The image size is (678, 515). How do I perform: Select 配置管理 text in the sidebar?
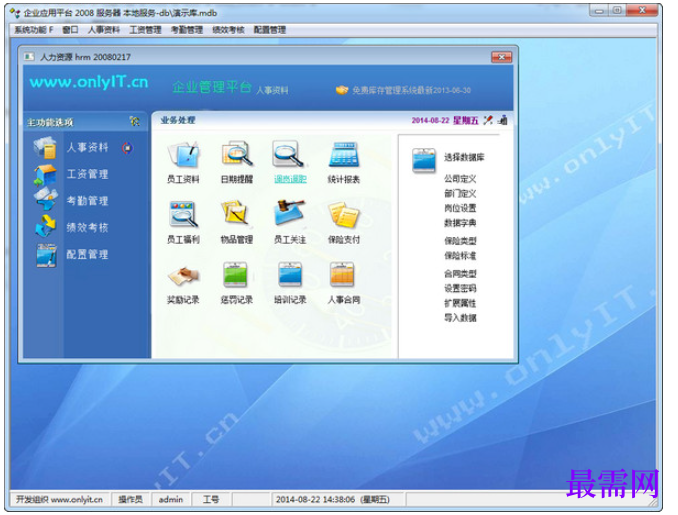point(87,255)
